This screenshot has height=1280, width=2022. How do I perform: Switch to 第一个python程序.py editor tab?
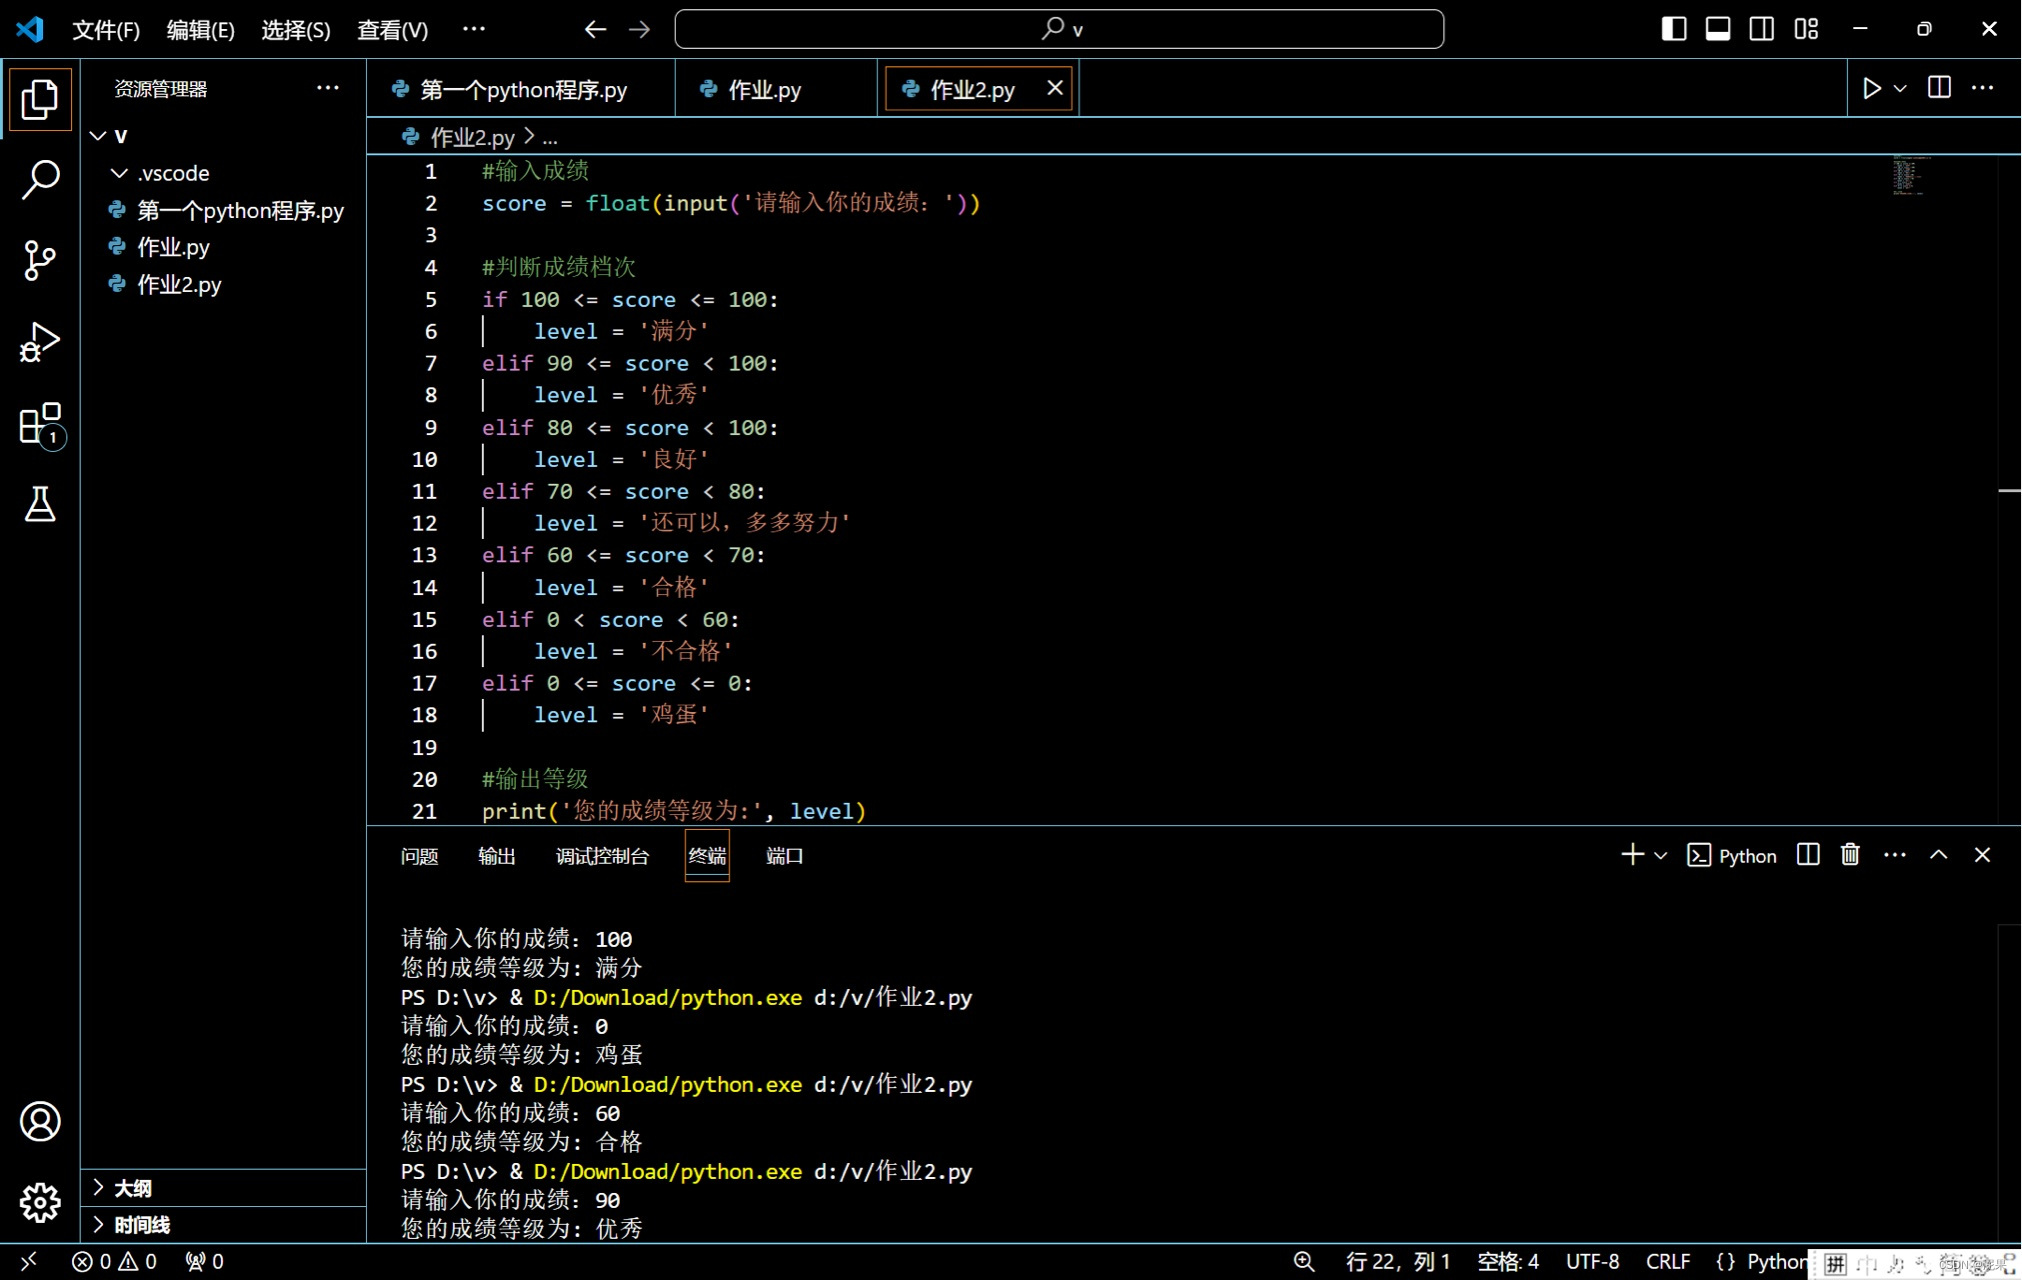[521, 89]
